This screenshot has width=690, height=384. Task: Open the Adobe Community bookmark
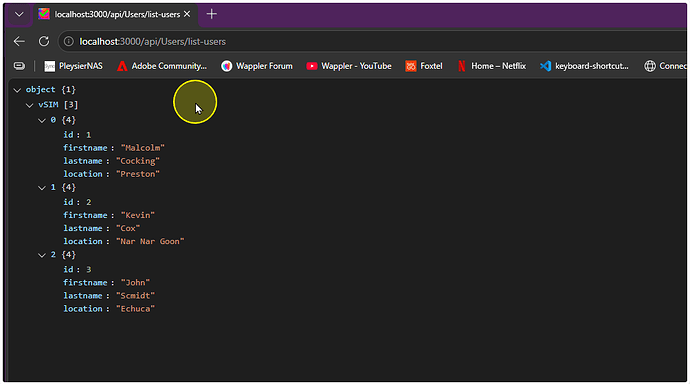click(162, 66)
